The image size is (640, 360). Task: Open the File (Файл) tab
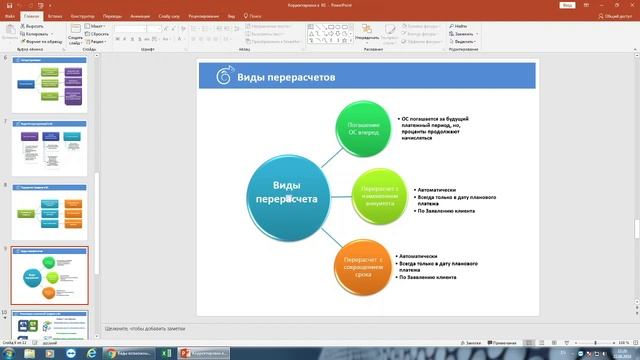click(10, 16)
